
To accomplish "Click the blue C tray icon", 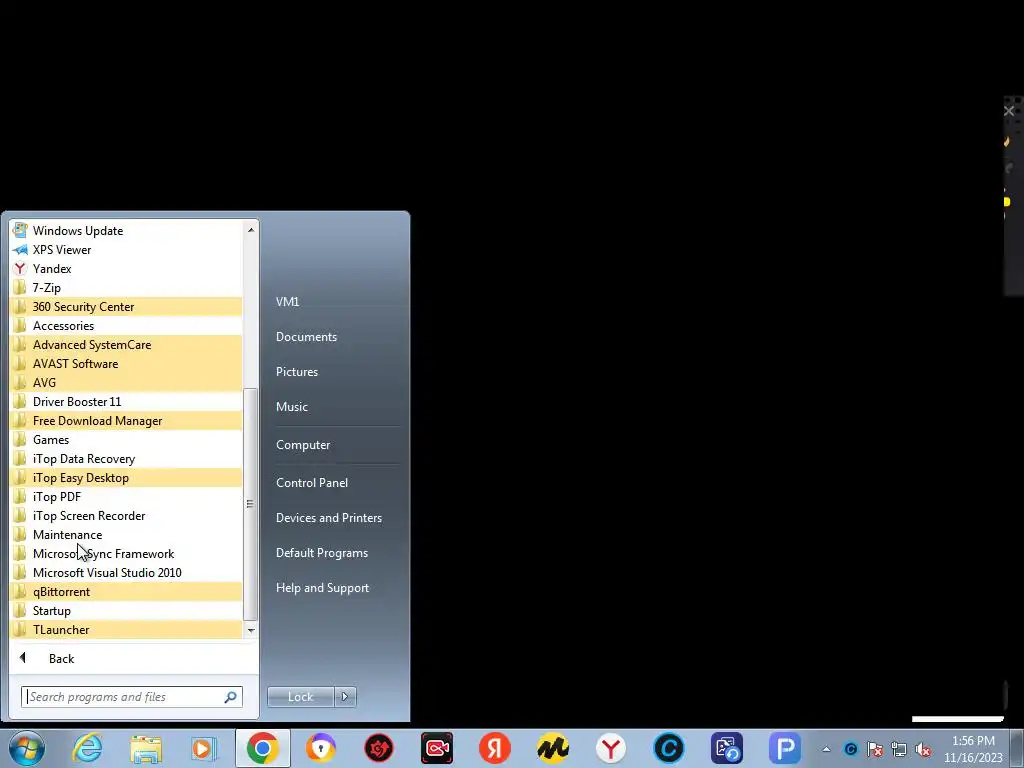I will point(850,749).
